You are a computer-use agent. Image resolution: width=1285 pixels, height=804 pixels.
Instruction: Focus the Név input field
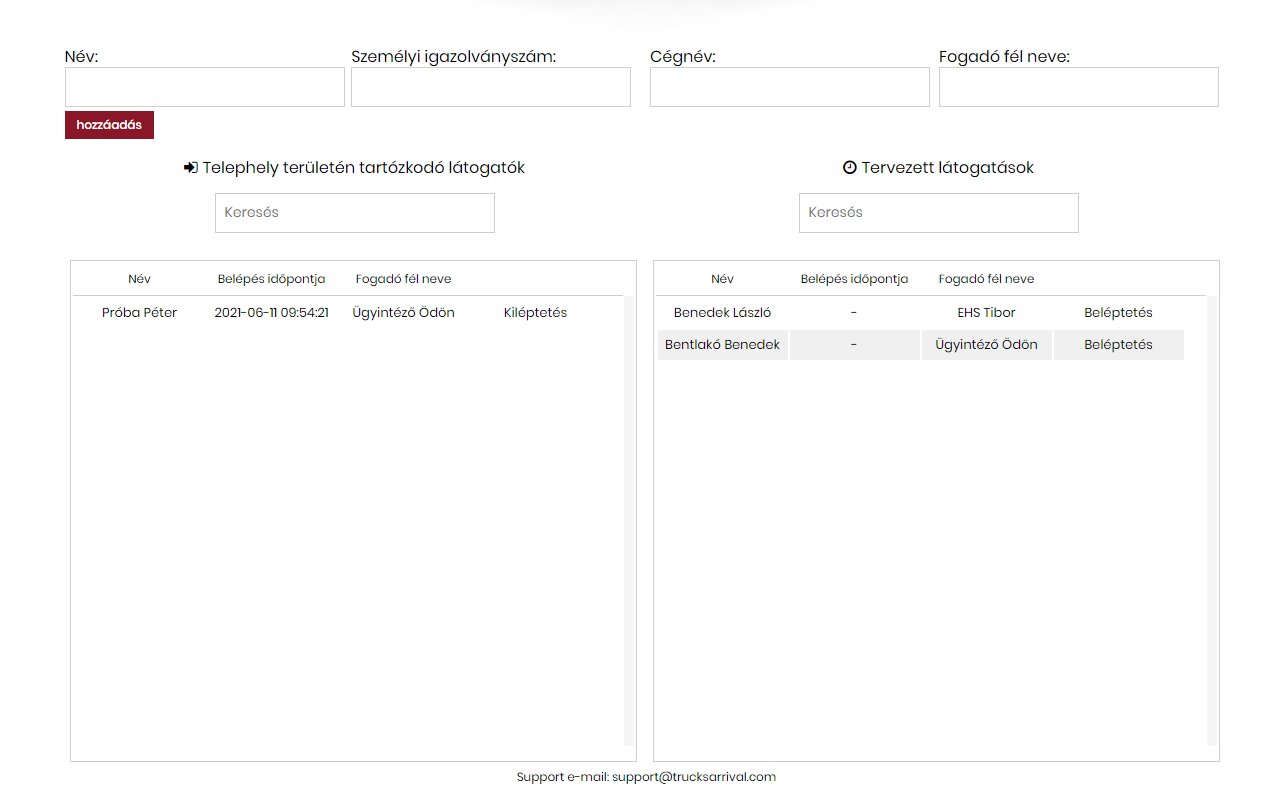[205, 87]
